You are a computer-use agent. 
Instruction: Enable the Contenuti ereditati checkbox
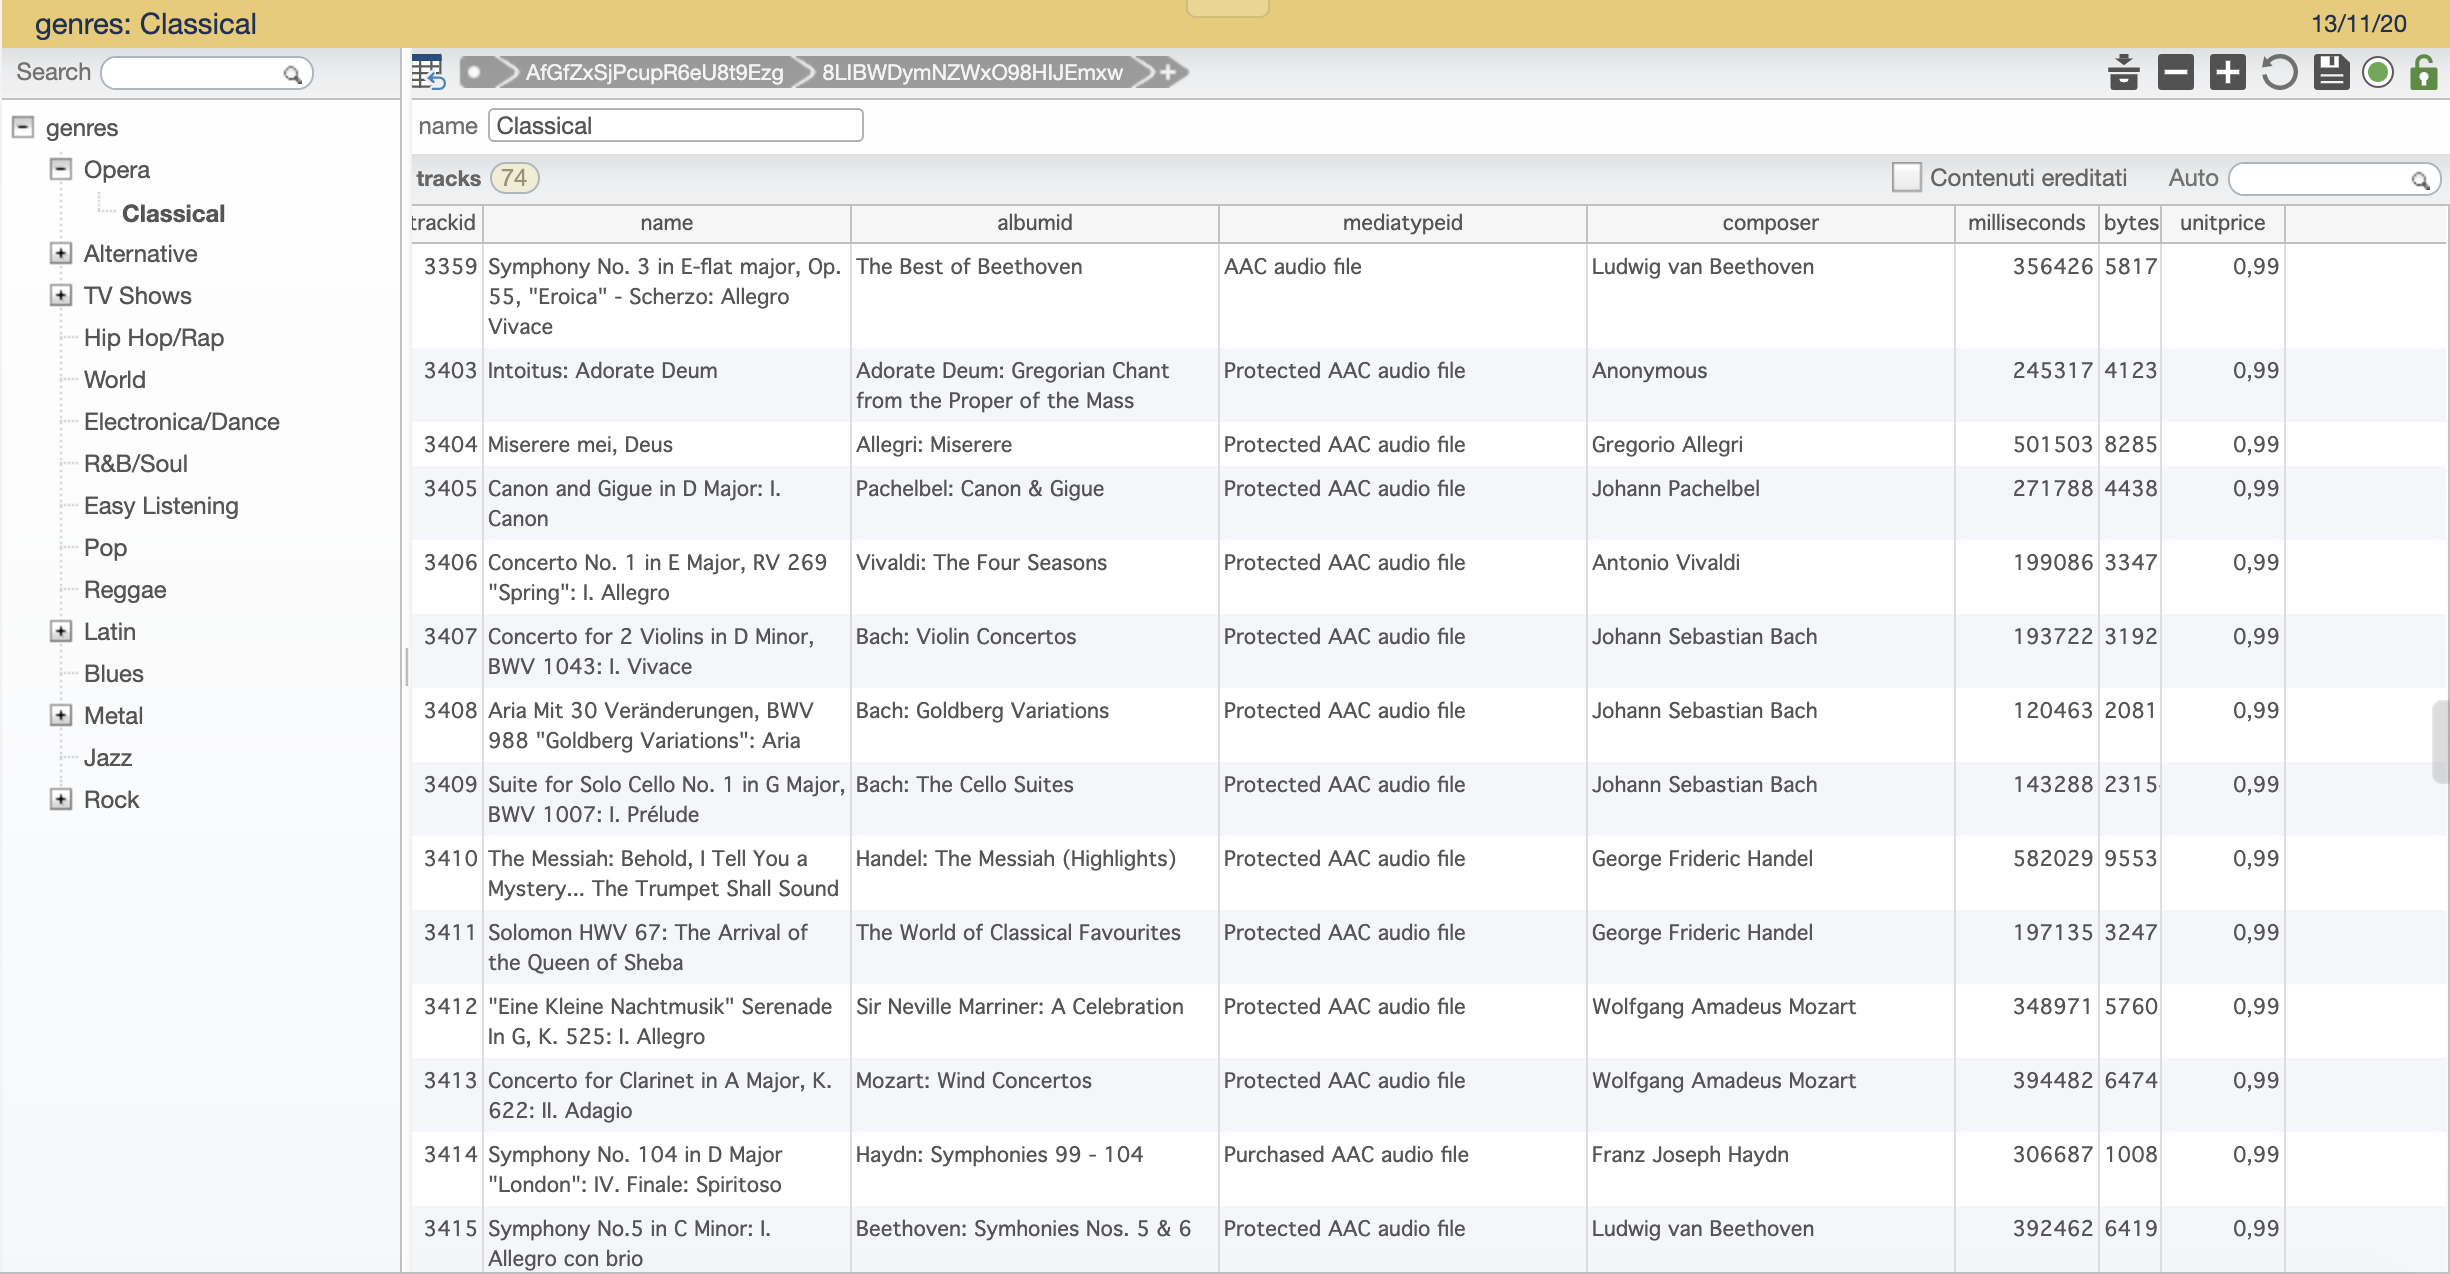tap(1907, 177)
